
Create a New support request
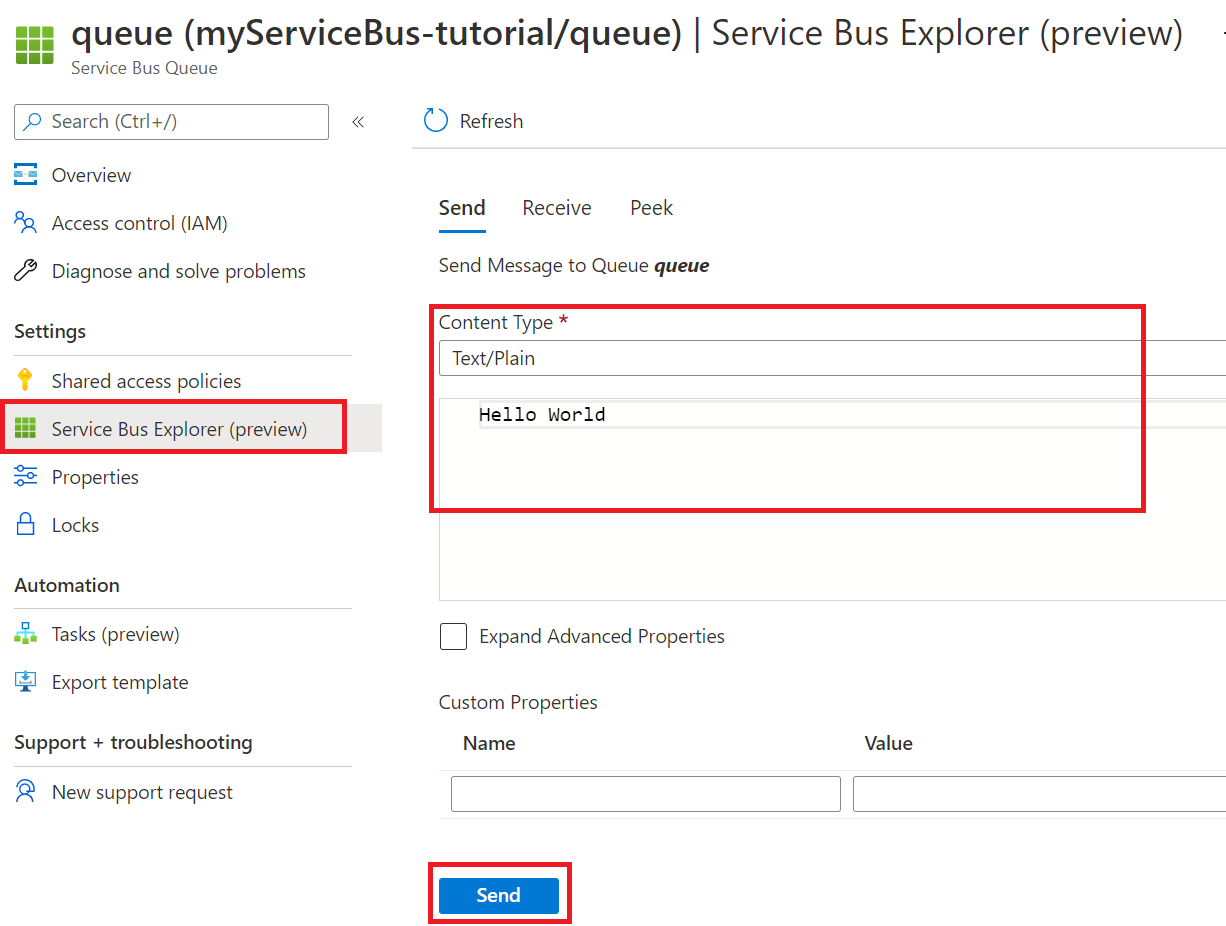141,791
